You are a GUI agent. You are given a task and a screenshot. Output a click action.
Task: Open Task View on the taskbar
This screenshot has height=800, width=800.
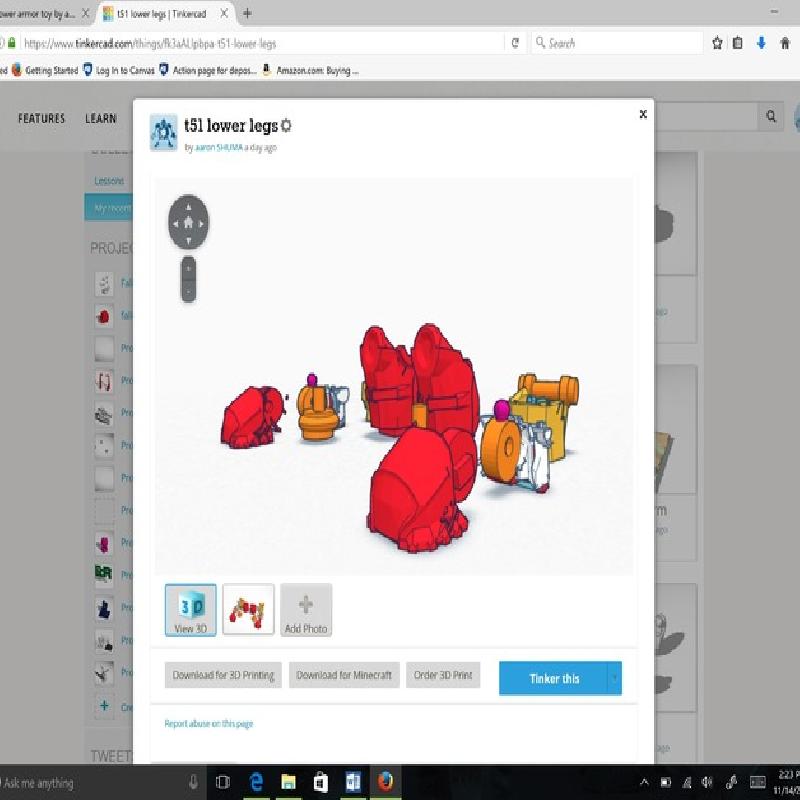223,783
